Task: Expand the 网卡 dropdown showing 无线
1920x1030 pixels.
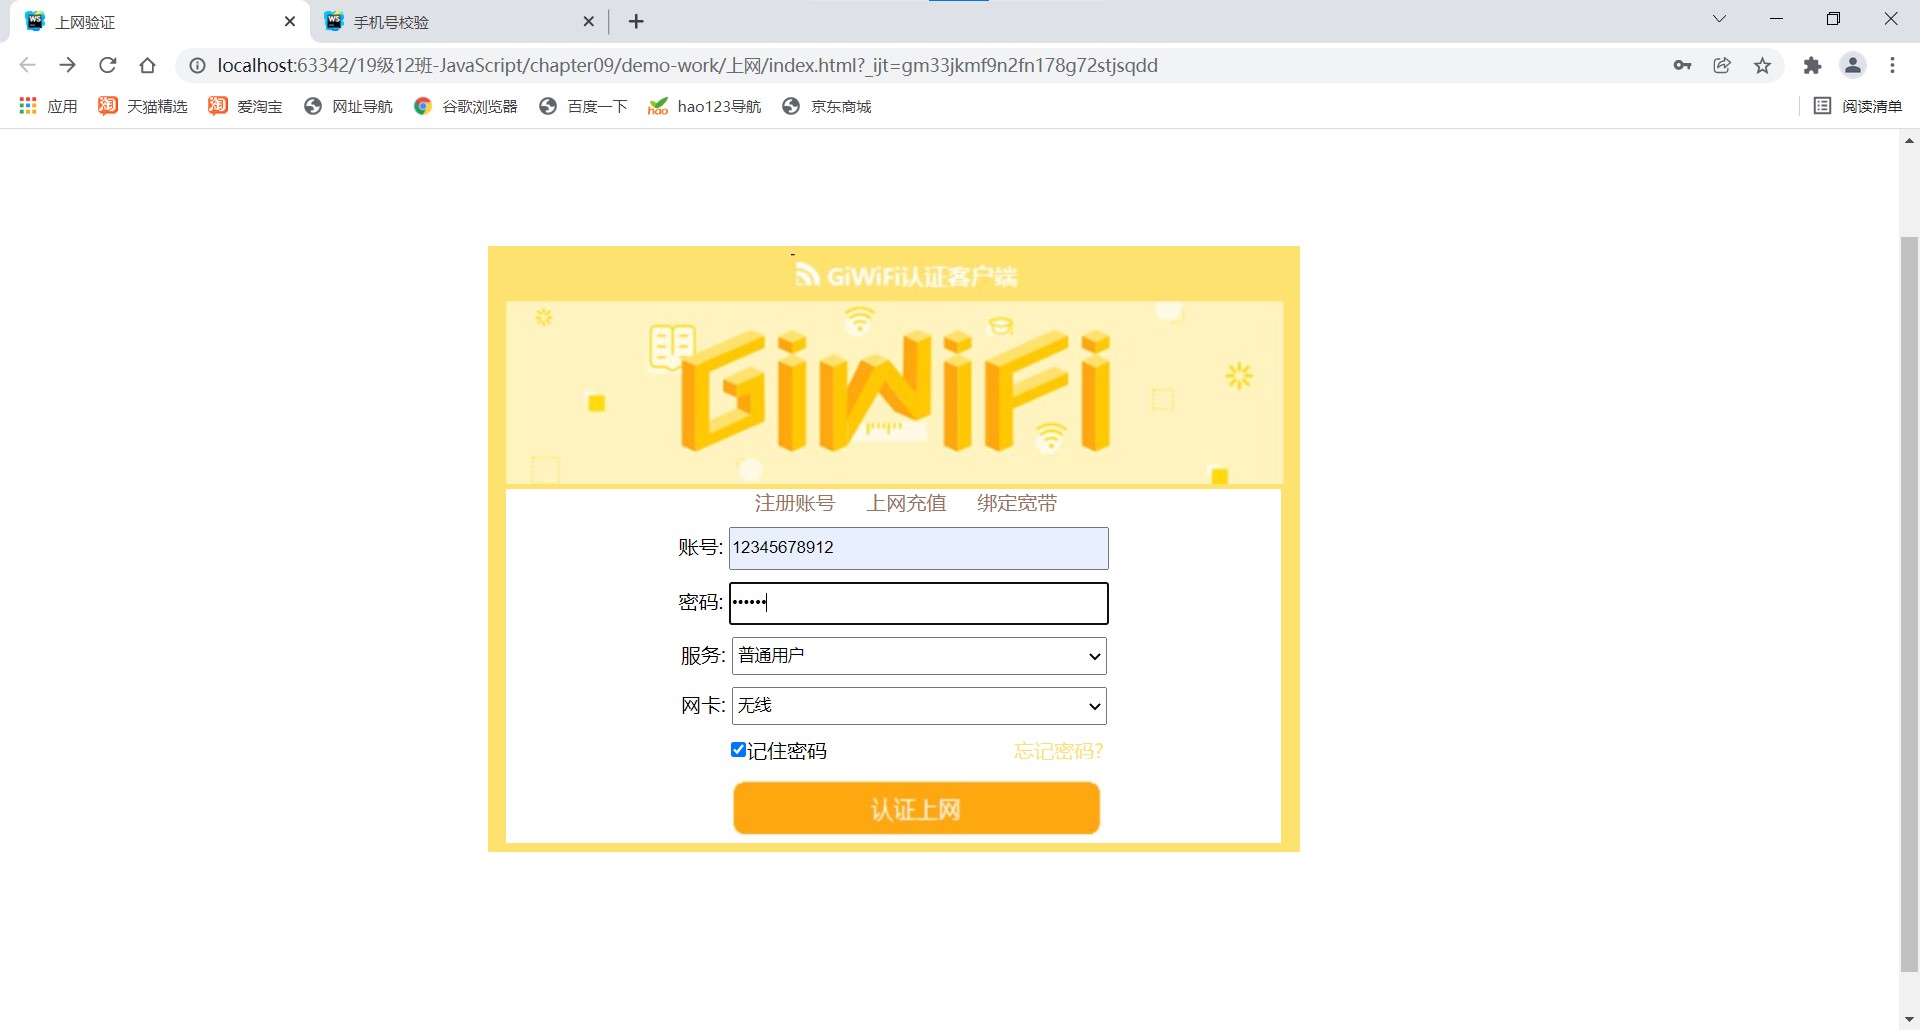Action: tap(919, 706)
